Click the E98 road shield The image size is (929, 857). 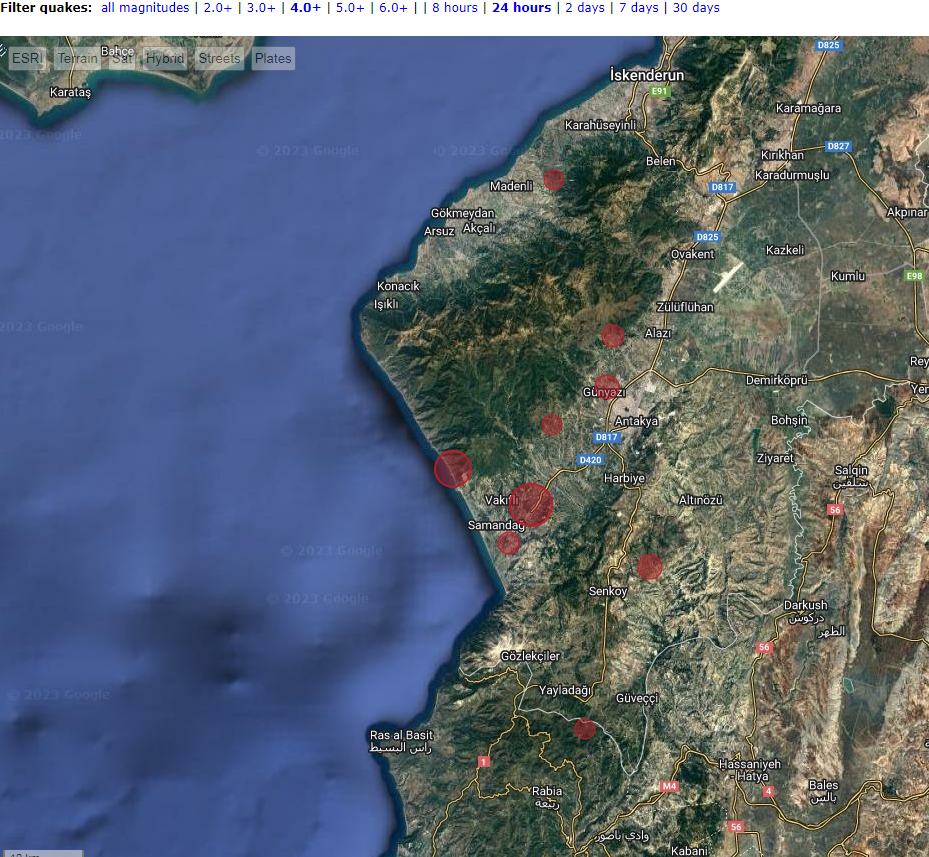pyautogui.click(x=914, y=276)
